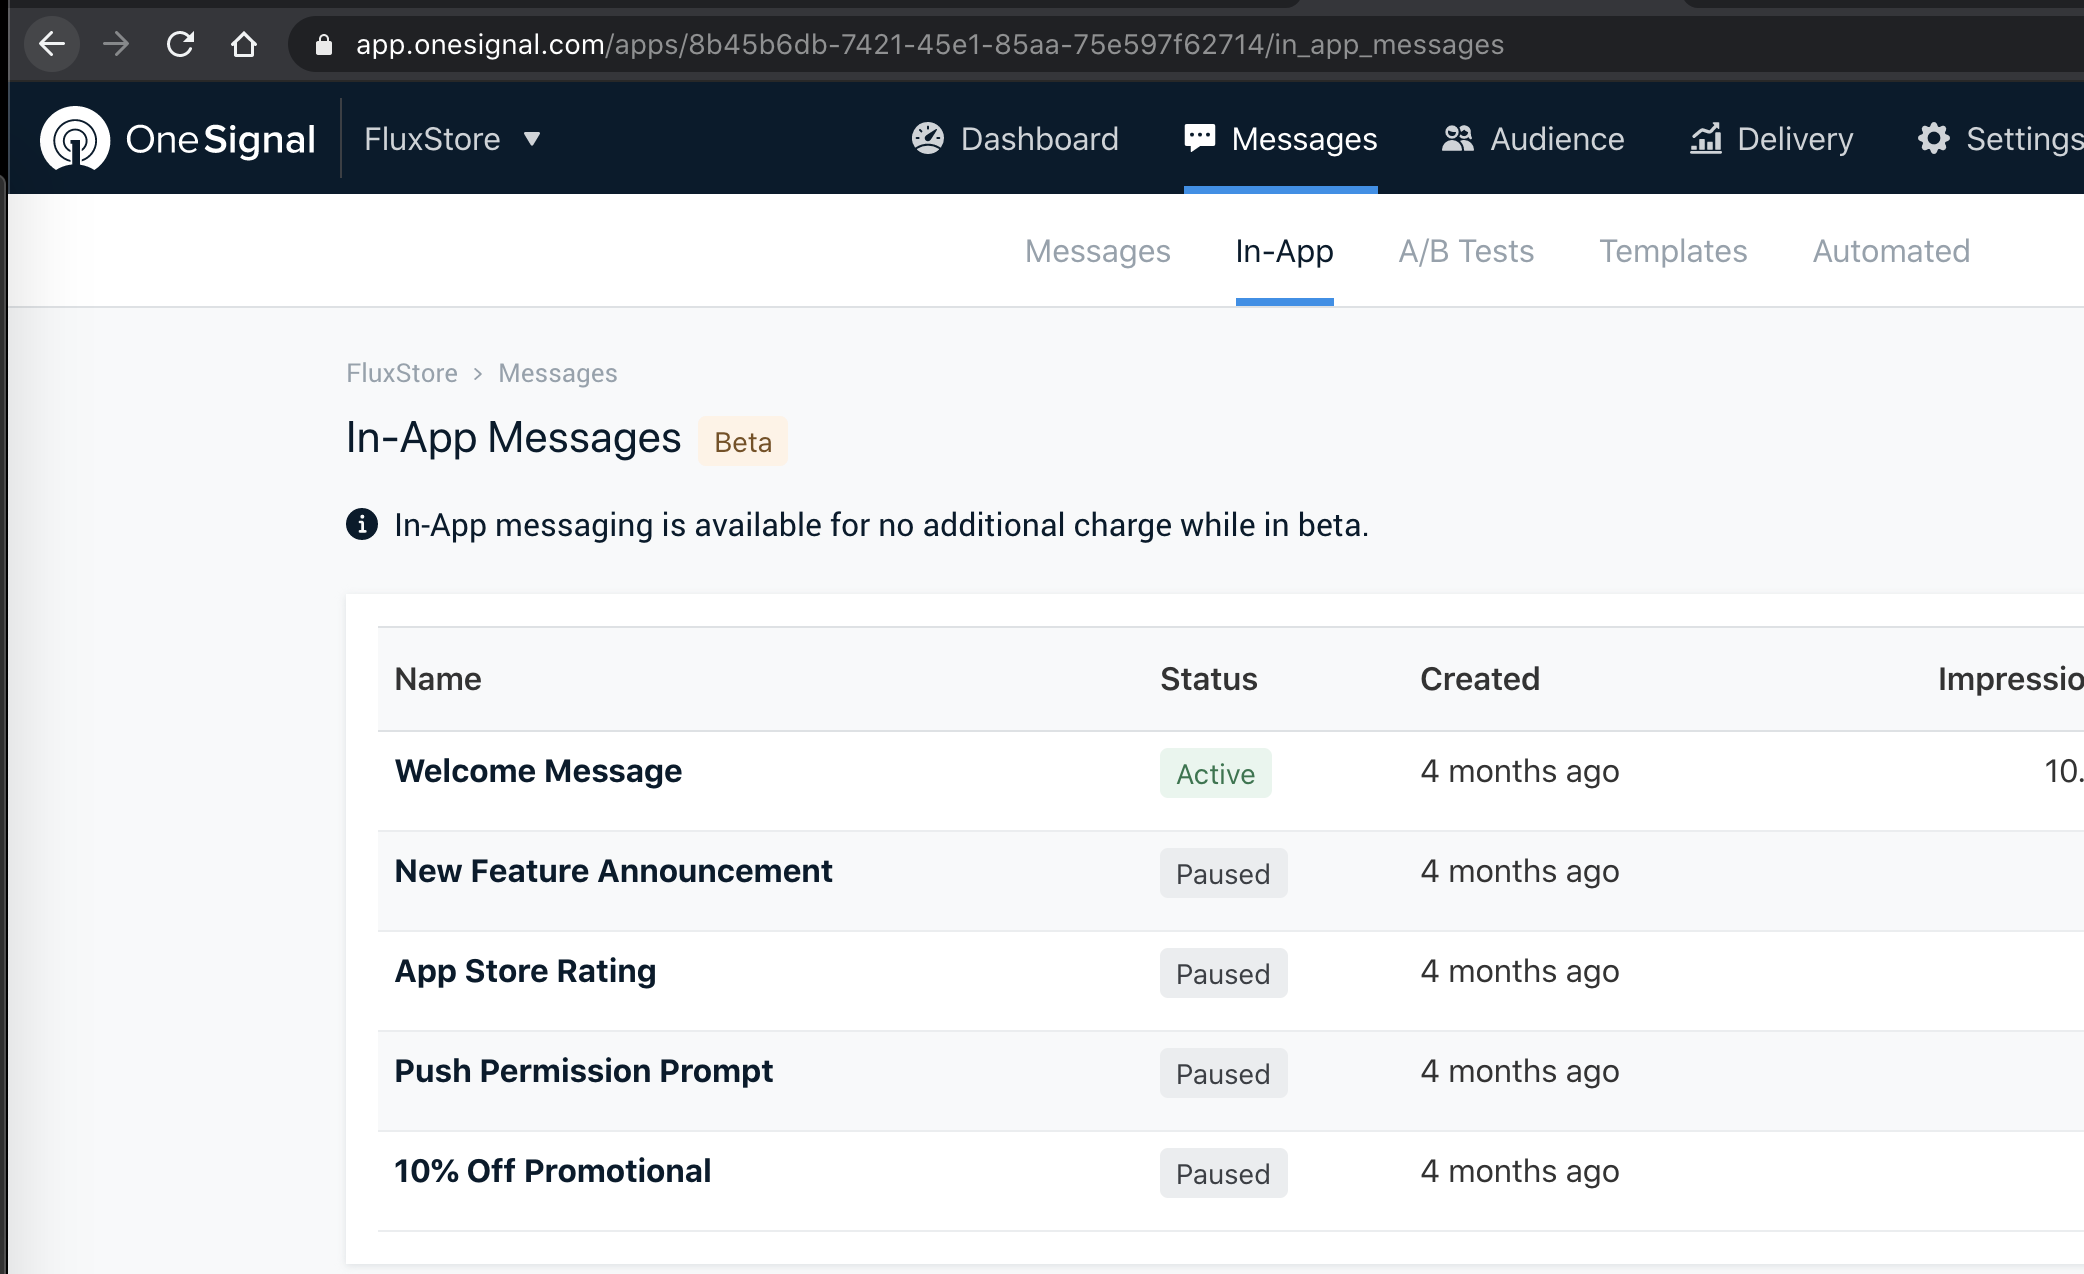Click Paused status of Push Permission Prompt
Image resolution: width=2084 pixels, height=1274 pixels.
pyautogui.click(x=1224, y=1073)
